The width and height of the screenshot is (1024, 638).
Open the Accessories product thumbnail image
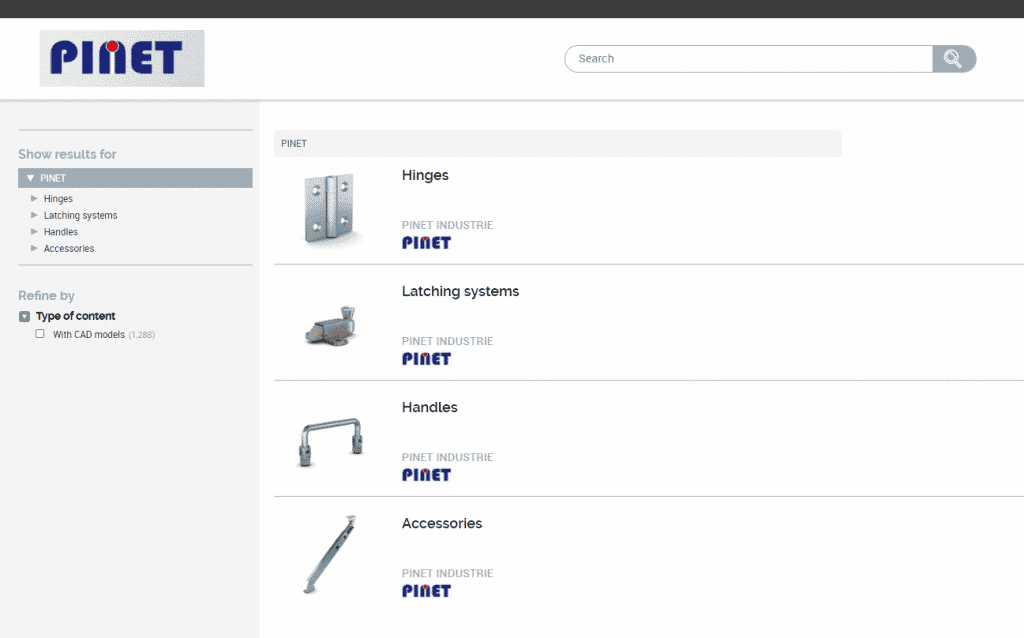[x=330, y=555]
